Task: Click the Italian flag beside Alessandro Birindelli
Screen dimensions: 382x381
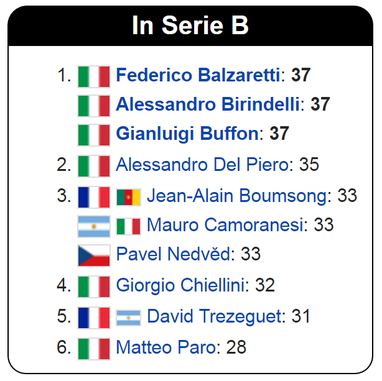Action: point(94,106)
